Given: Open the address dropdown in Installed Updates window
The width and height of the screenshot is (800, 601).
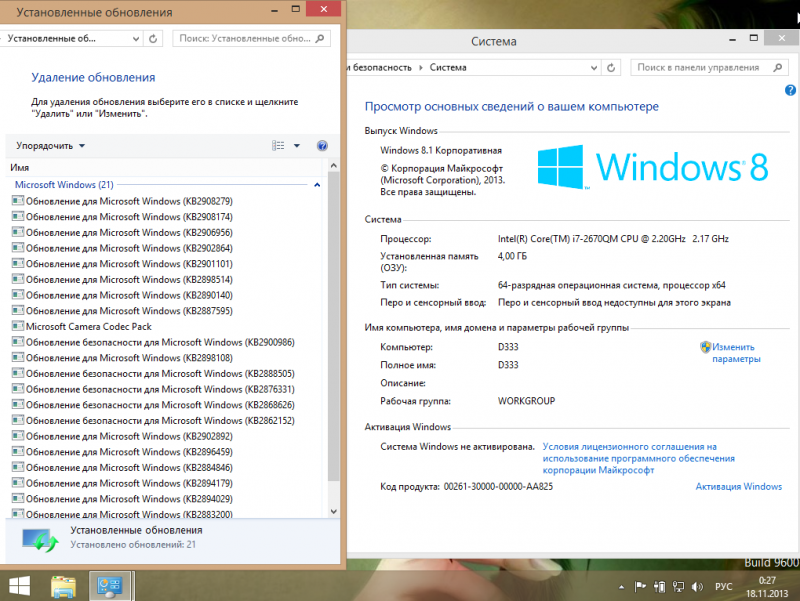Looking at the screenshot, I should click(x=136, y=38).
